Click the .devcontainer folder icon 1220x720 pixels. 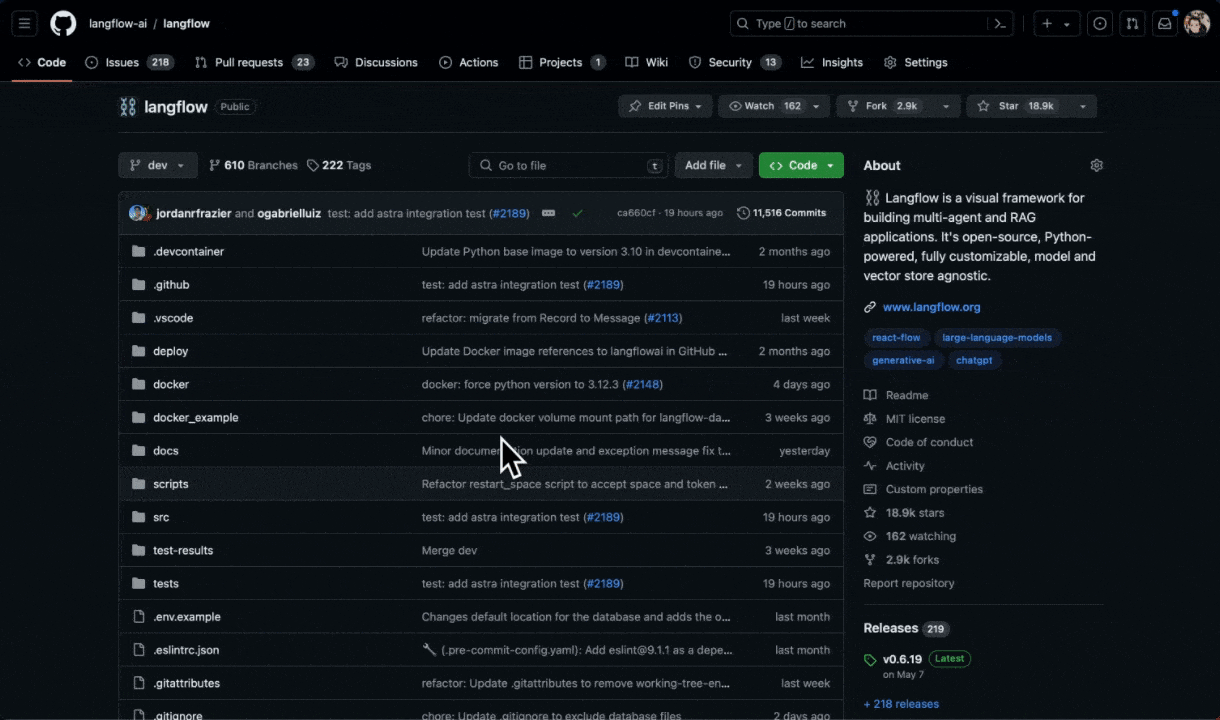pos(139,252)
